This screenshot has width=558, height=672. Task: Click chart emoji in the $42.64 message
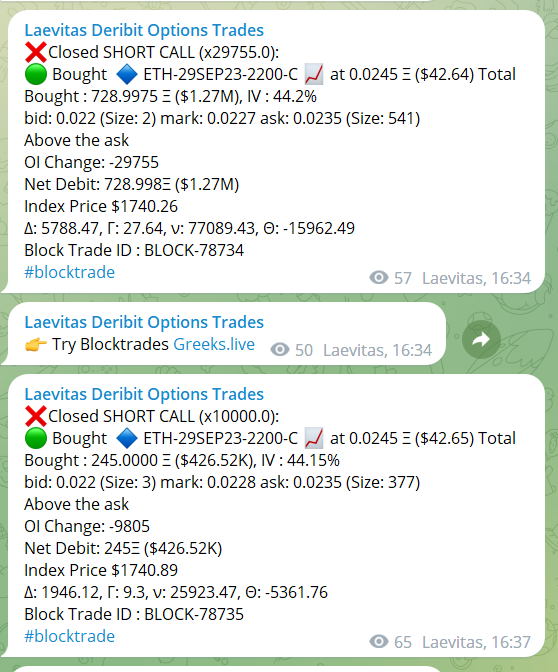click(x=314, y=75)
